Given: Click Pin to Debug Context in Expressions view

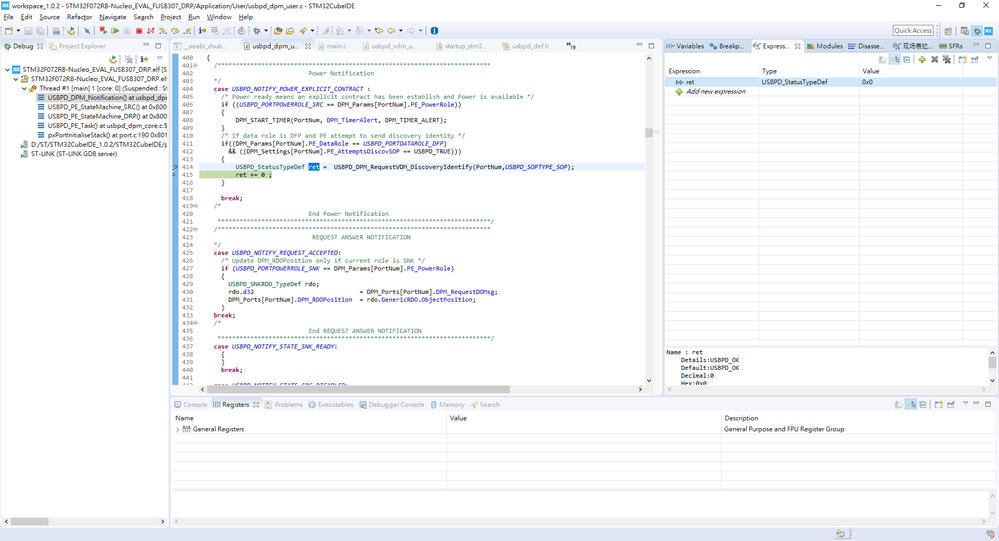Looking at the screenshot, I should 975,59.
